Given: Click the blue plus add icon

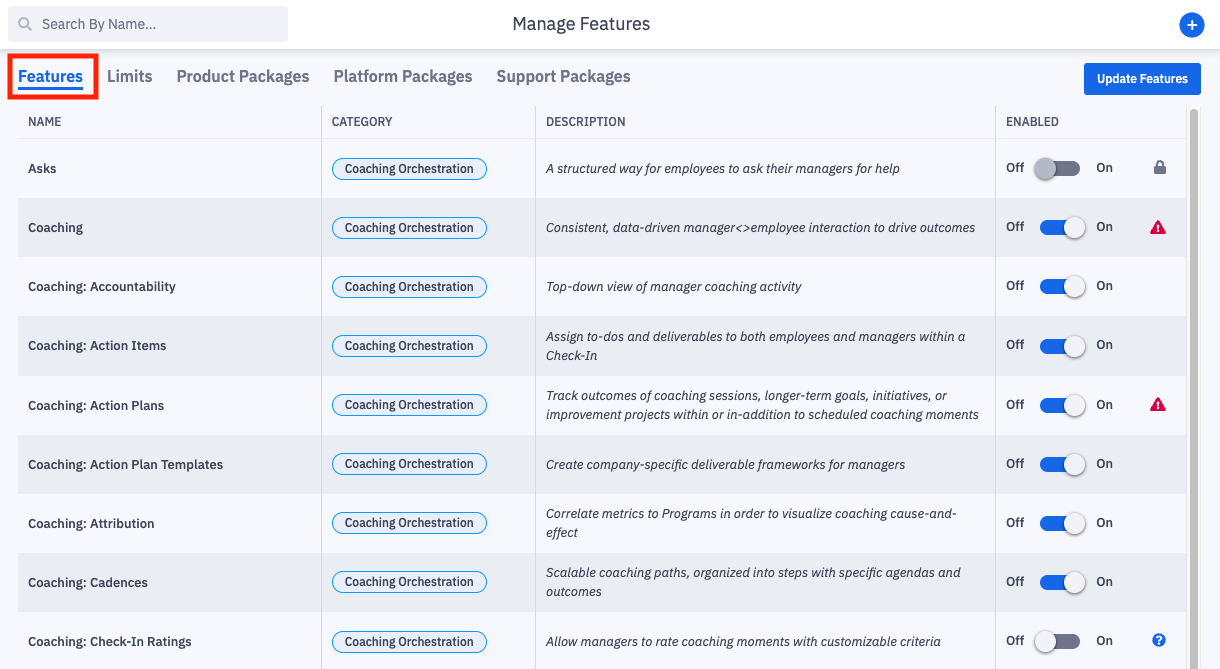Looking at the screenshot, I should tap(1191, 25).
